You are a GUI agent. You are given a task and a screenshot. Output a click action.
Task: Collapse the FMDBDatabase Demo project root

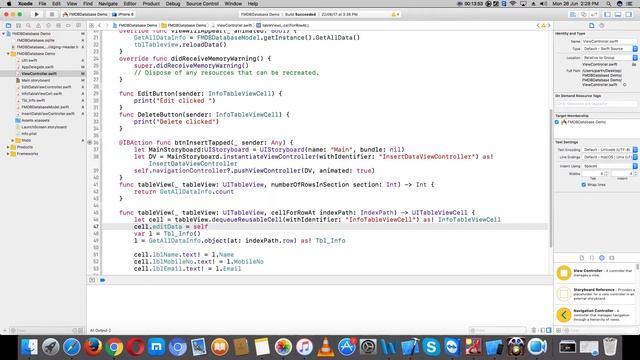4,34
